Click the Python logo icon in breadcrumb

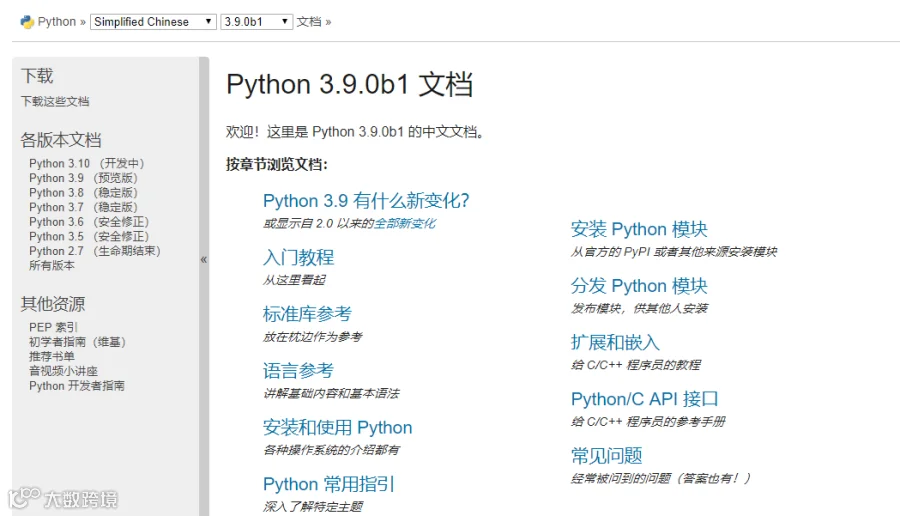click(27, 22)
